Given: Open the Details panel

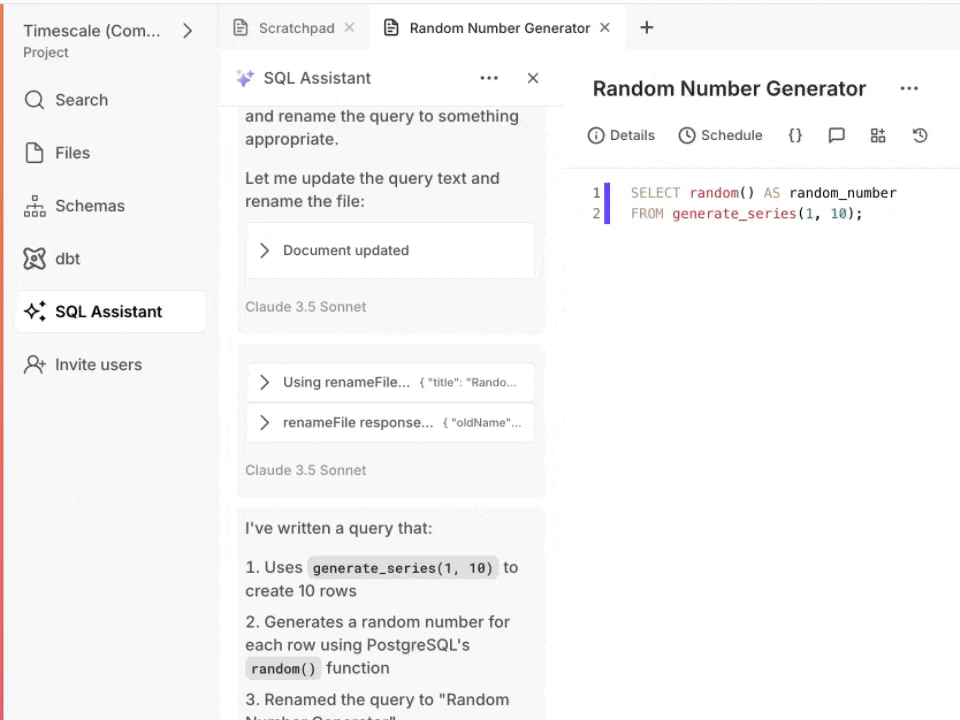Looking at the screenshot, I should 621,135.
